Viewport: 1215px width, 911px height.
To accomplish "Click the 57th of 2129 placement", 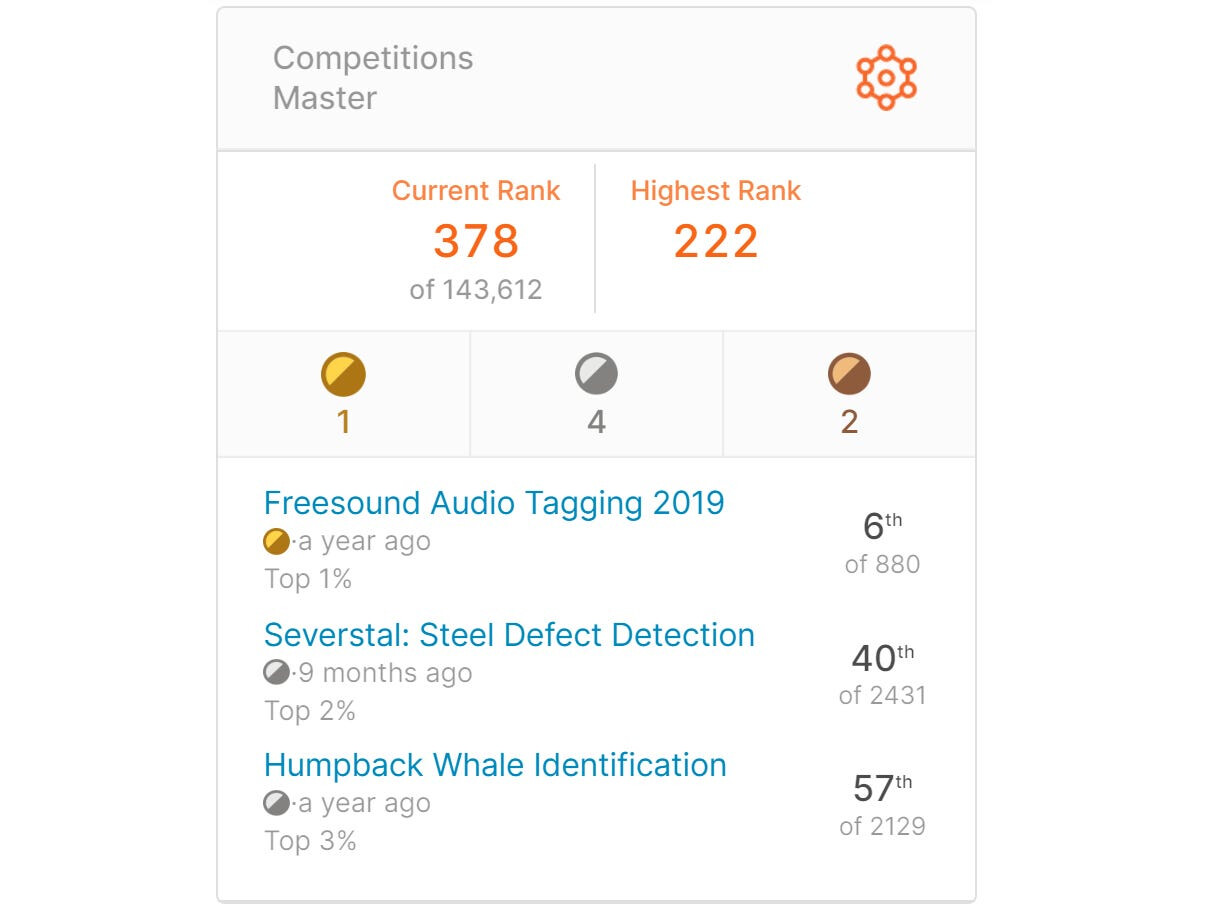I will click(882, 805).
